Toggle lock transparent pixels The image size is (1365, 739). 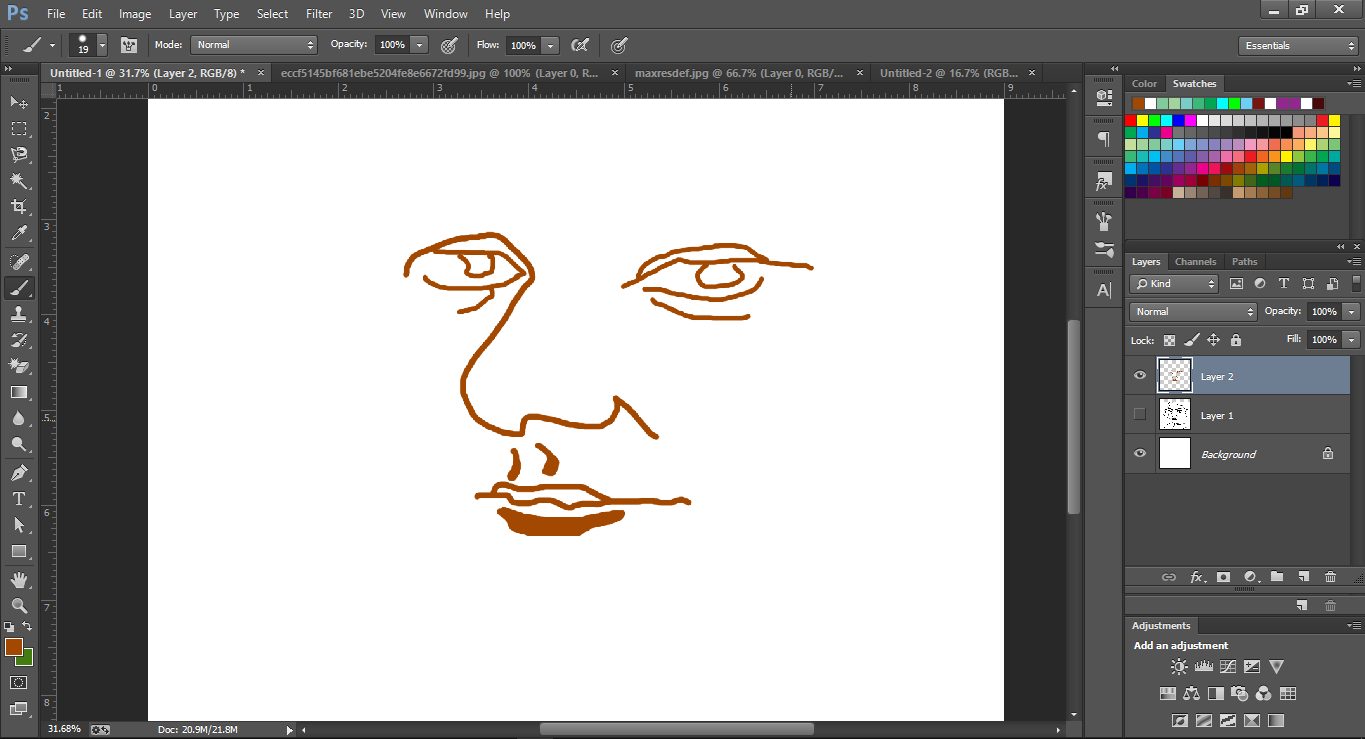tap(1169, 340)
